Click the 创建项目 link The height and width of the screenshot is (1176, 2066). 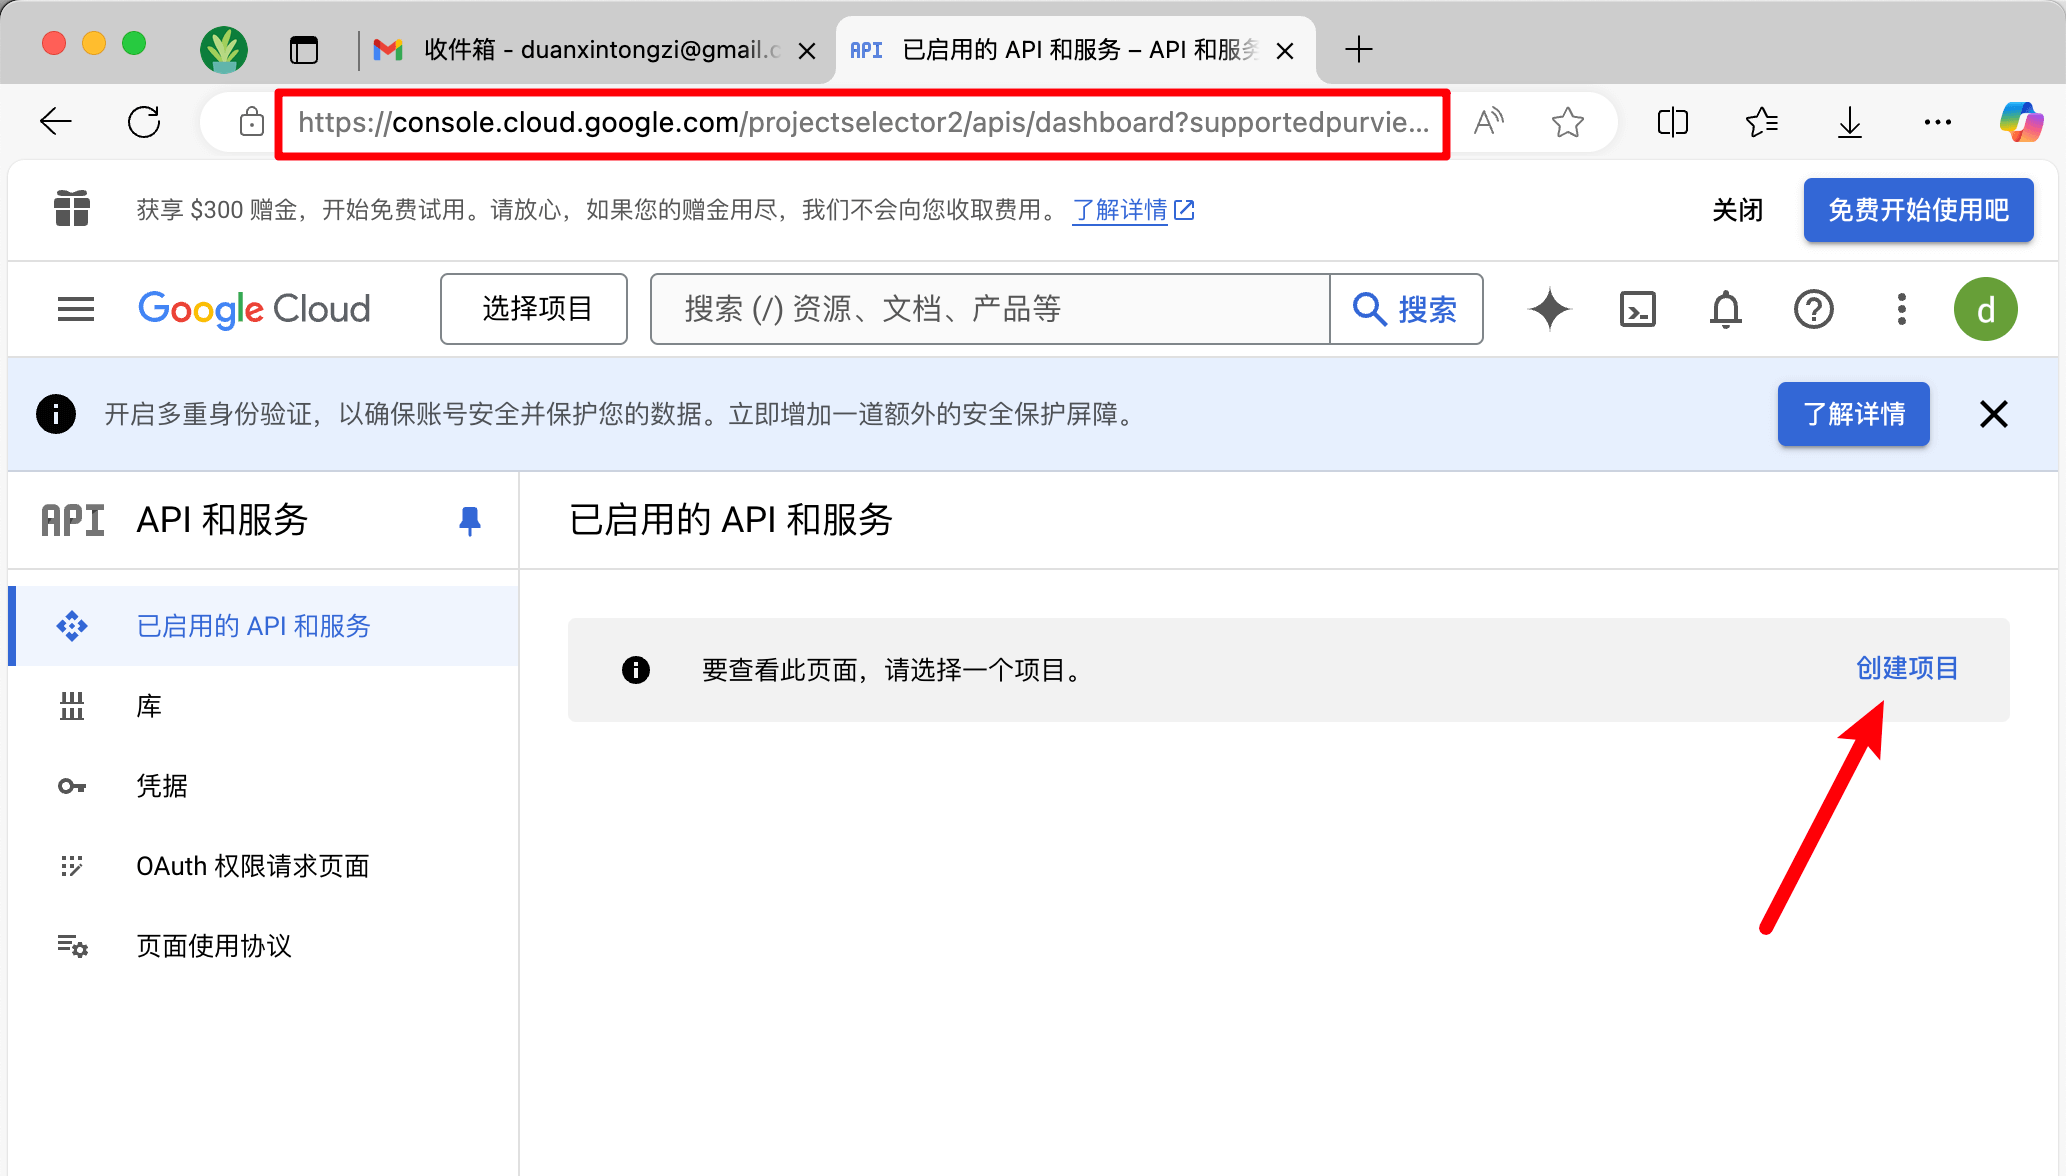[x=1906, y=668]
